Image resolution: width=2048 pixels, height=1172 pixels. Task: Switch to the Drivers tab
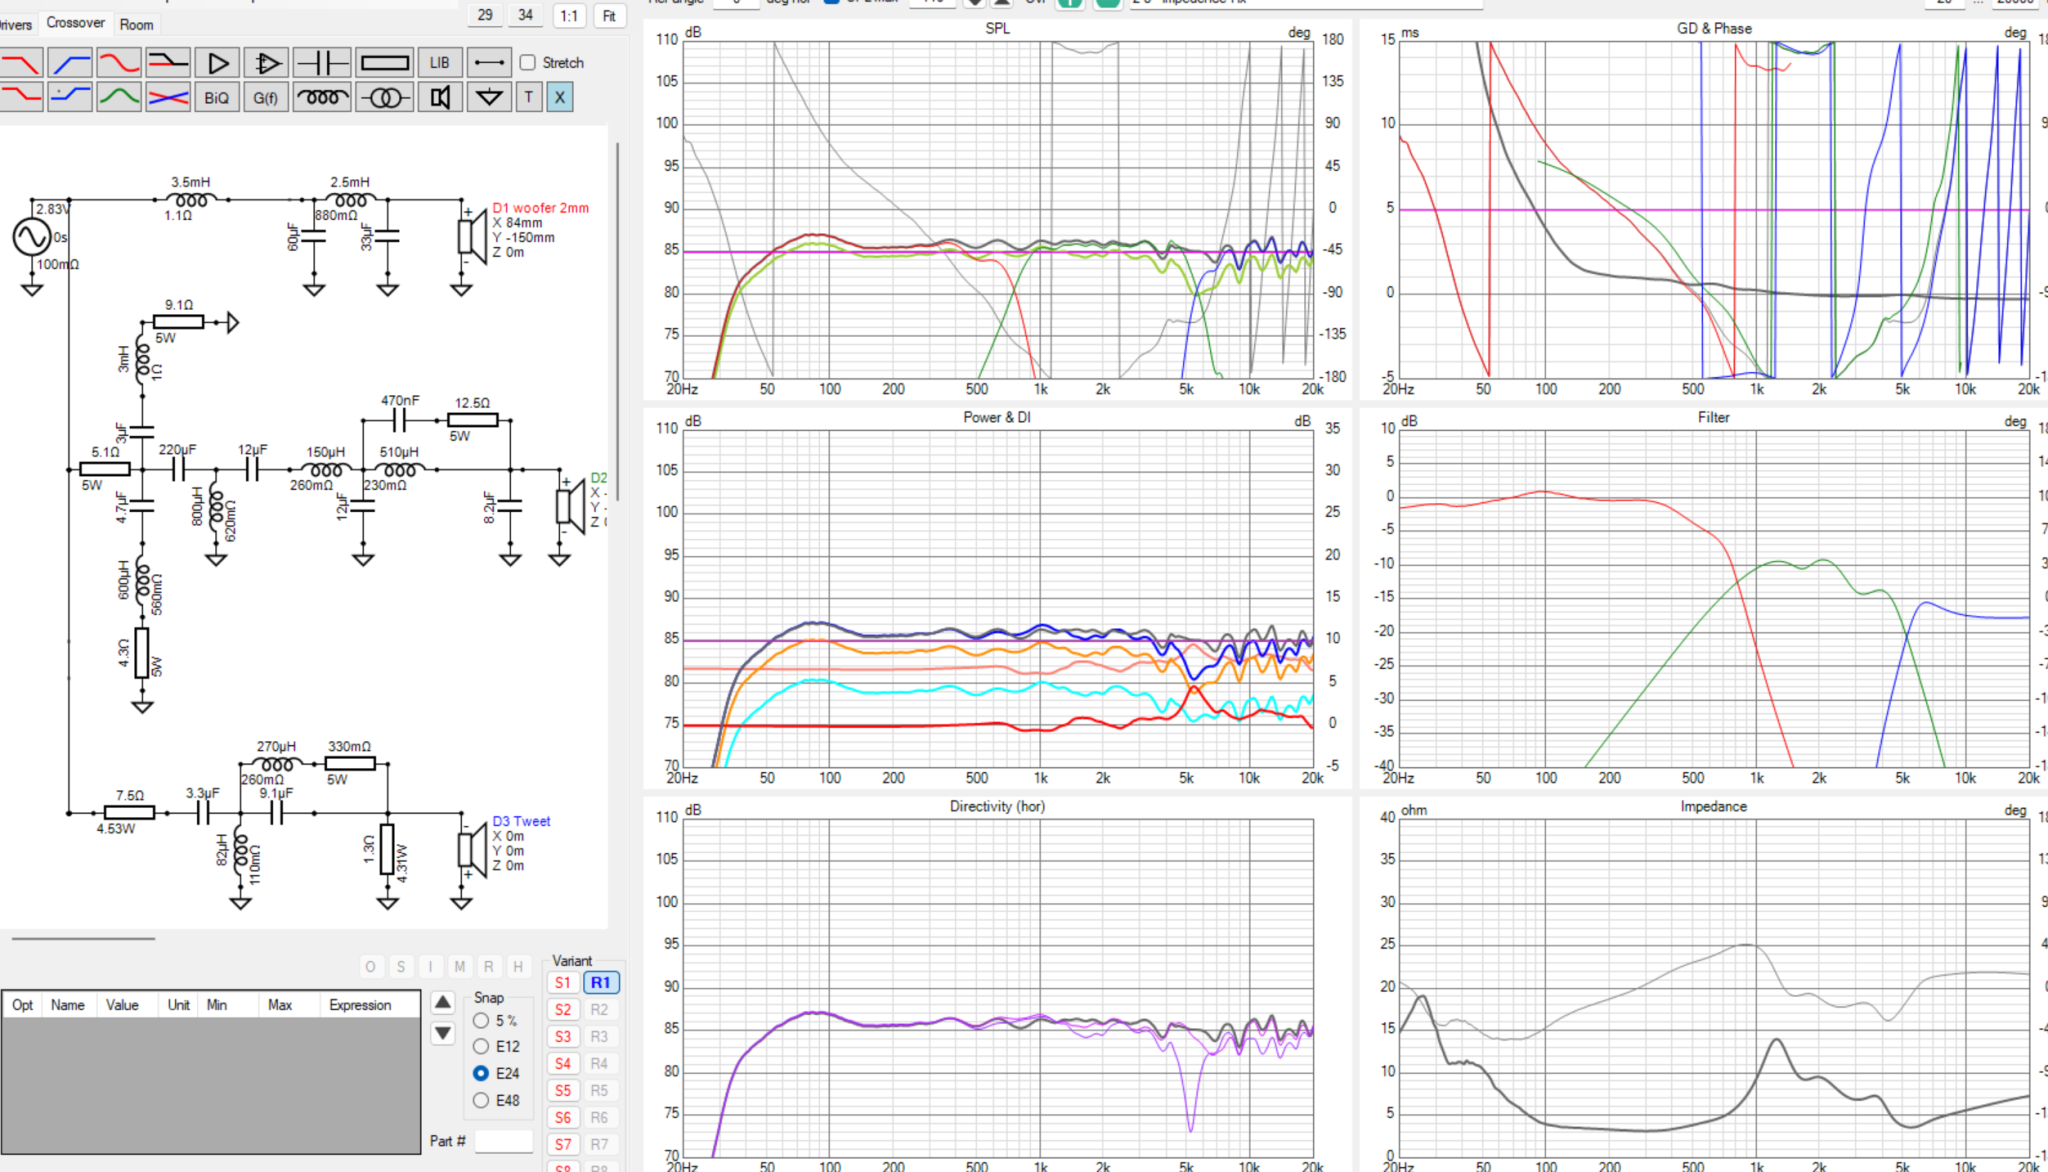16,24
